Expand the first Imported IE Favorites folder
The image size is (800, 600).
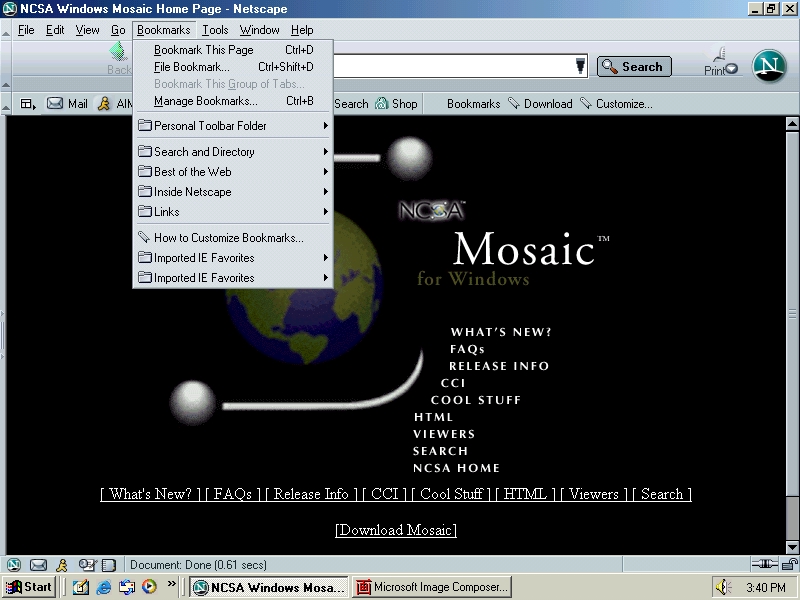pyautogui.click(x=233, y=258)
